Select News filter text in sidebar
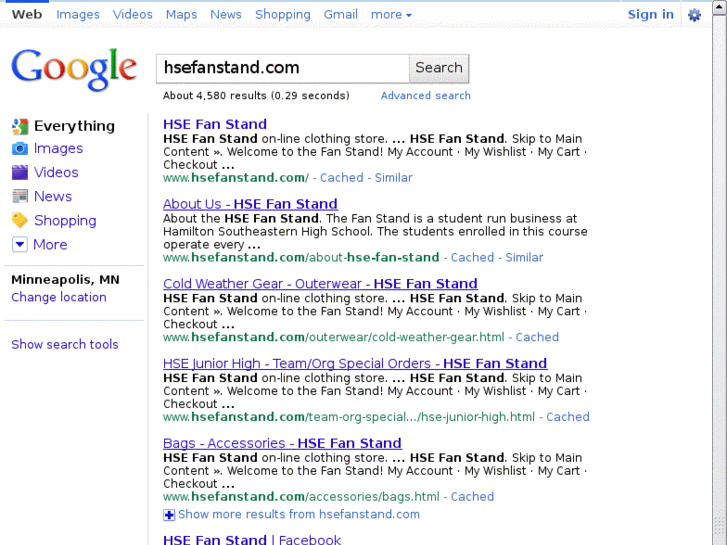 53,197
